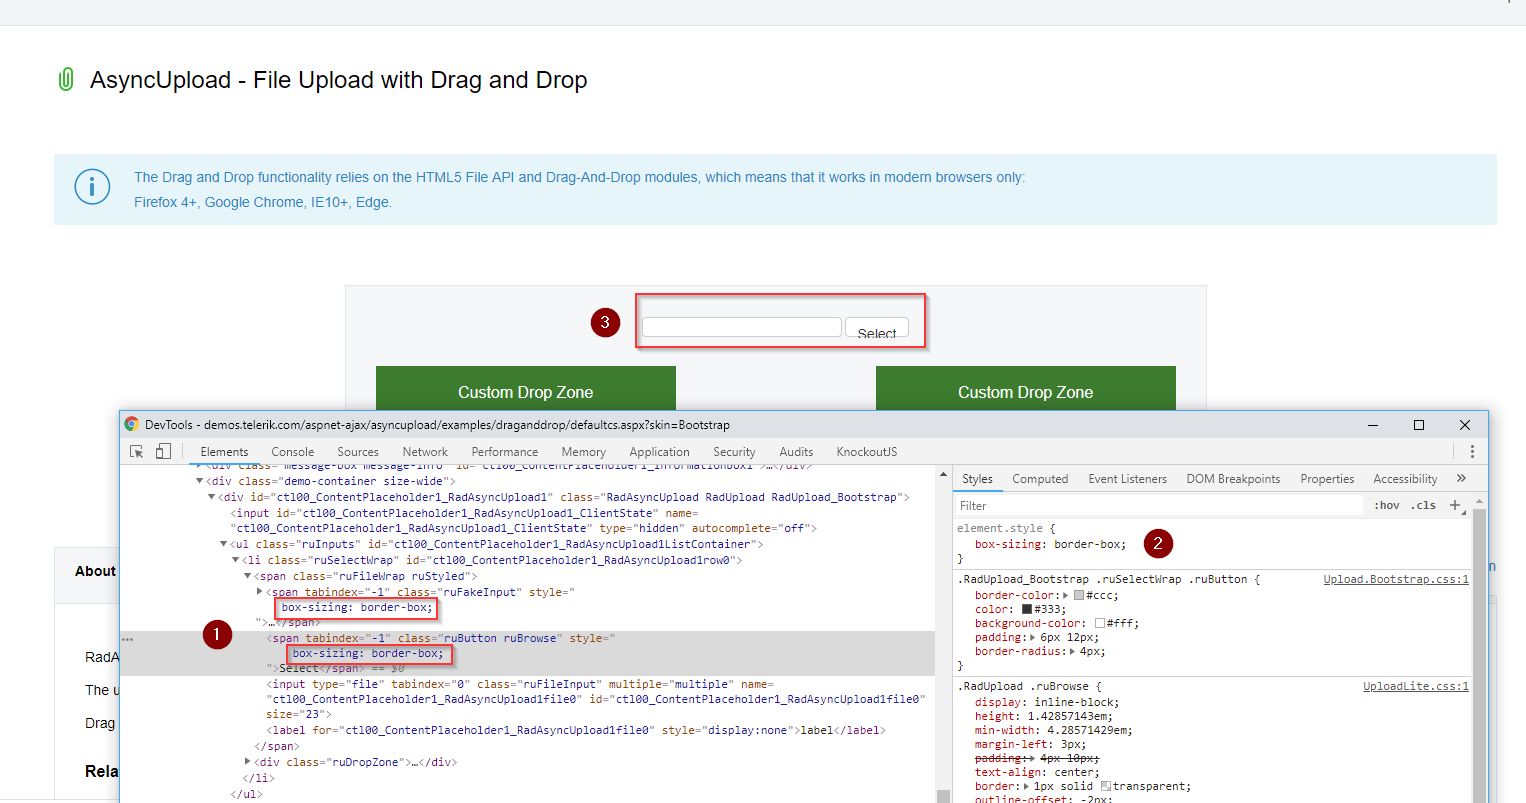
Task: Click the #fff background-color swatch
Action: (1100, 623)
